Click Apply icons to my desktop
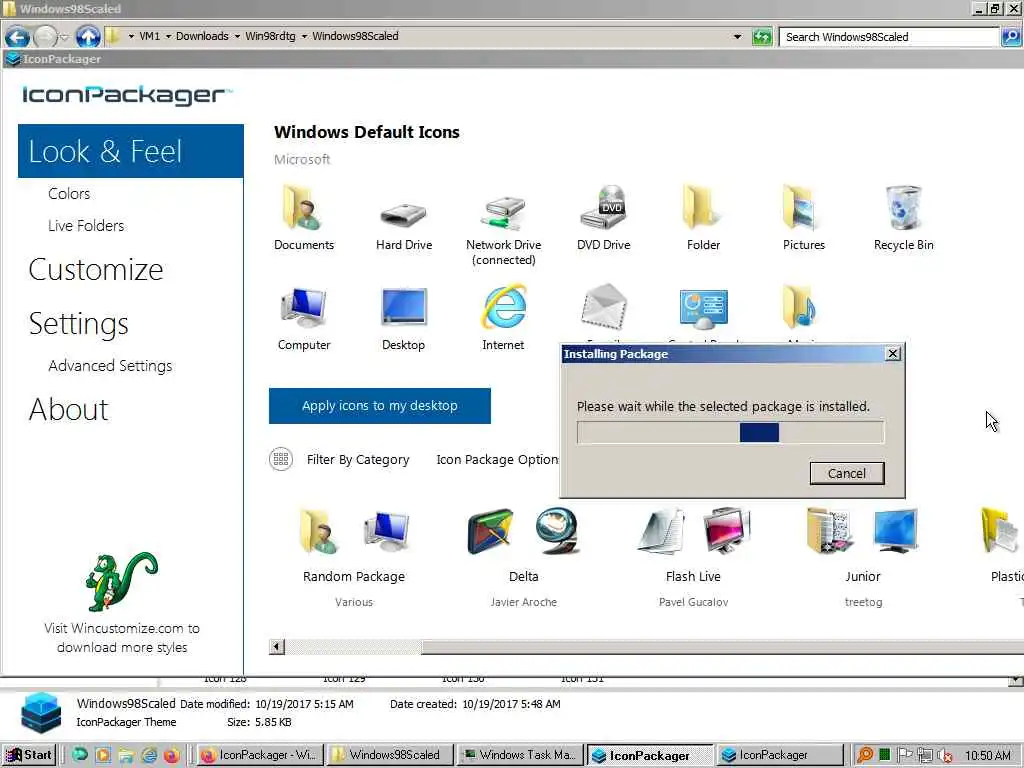 (379, 406)
